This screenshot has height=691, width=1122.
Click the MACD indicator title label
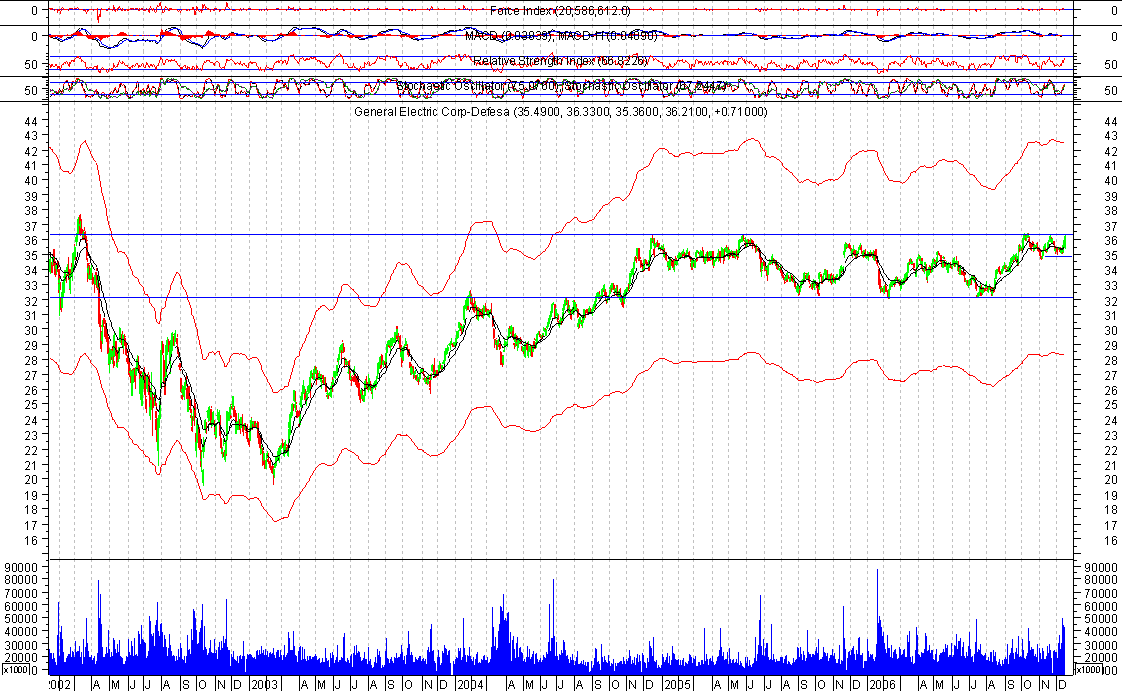[x=561, y=36]
